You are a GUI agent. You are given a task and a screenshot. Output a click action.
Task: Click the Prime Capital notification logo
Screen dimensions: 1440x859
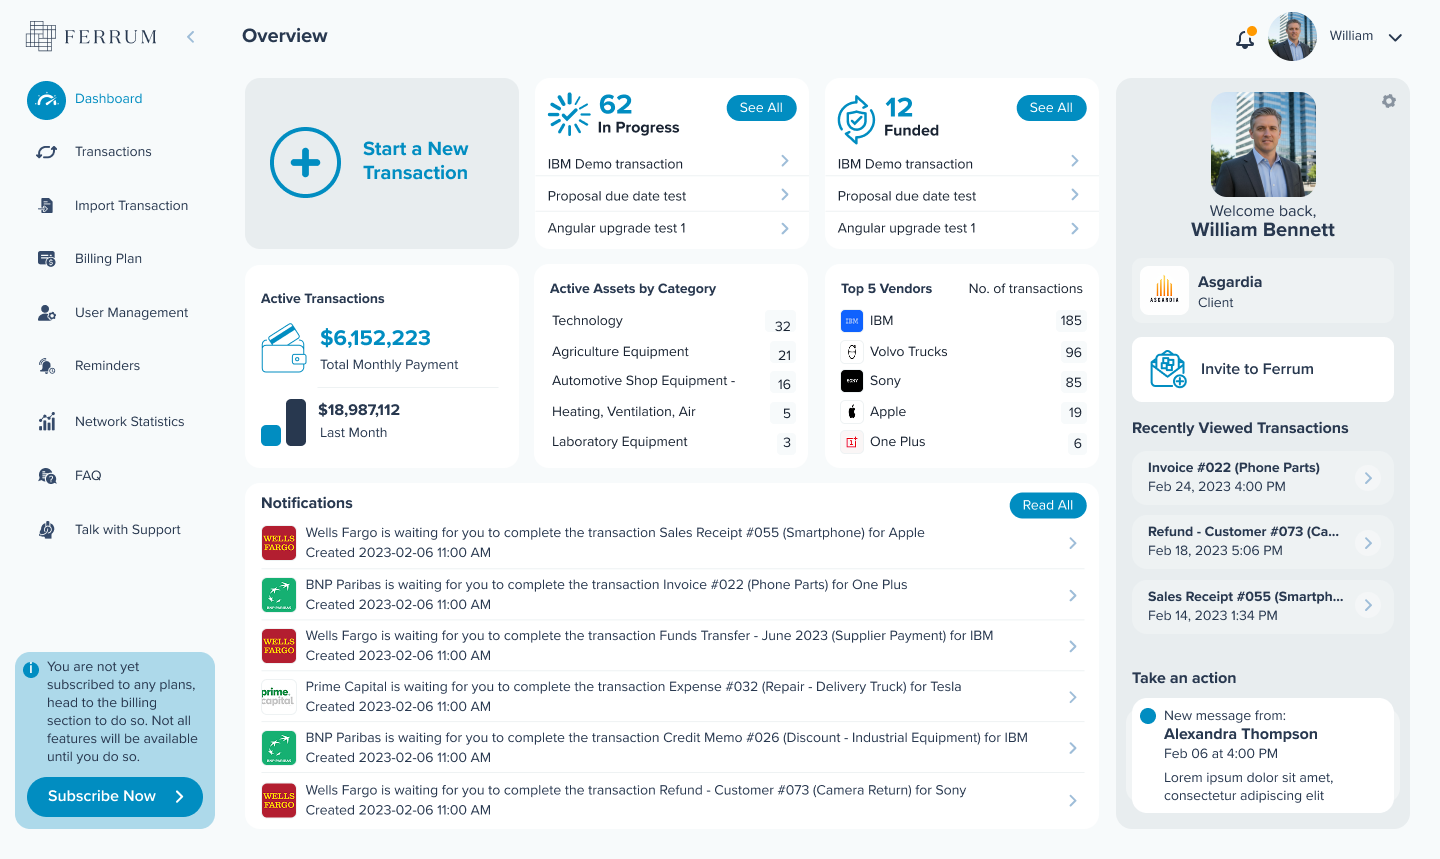coord(278,697)
